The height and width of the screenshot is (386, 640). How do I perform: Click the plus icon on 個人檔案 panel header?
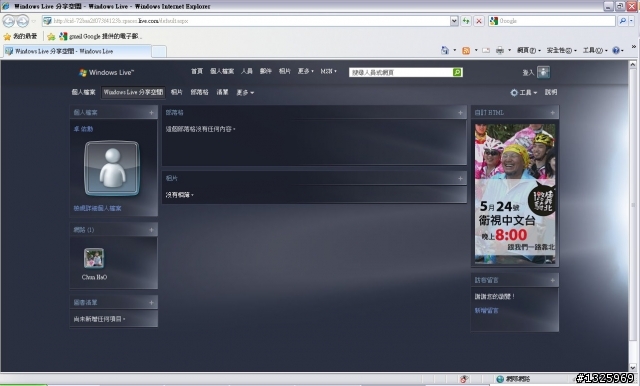click(x=151, y=113)
